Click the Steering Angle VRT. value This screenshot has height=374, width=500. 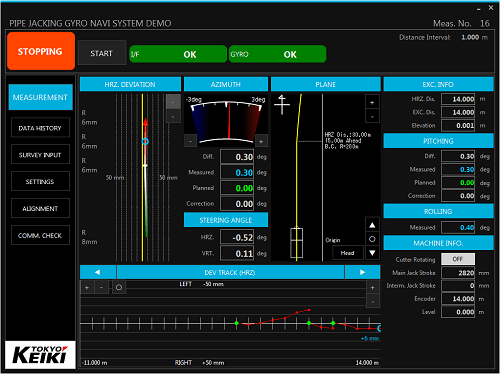click(x=237, y=253)
